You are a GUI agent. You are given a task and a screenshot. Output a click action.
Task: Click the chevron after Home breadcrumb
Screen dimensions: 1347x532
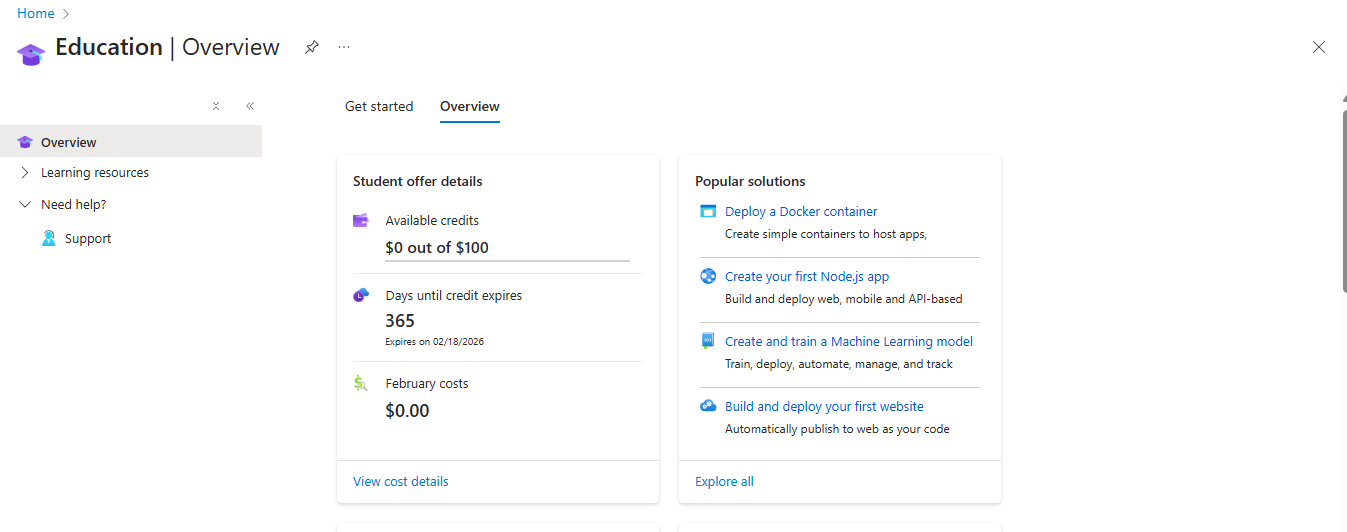(66, 14)
